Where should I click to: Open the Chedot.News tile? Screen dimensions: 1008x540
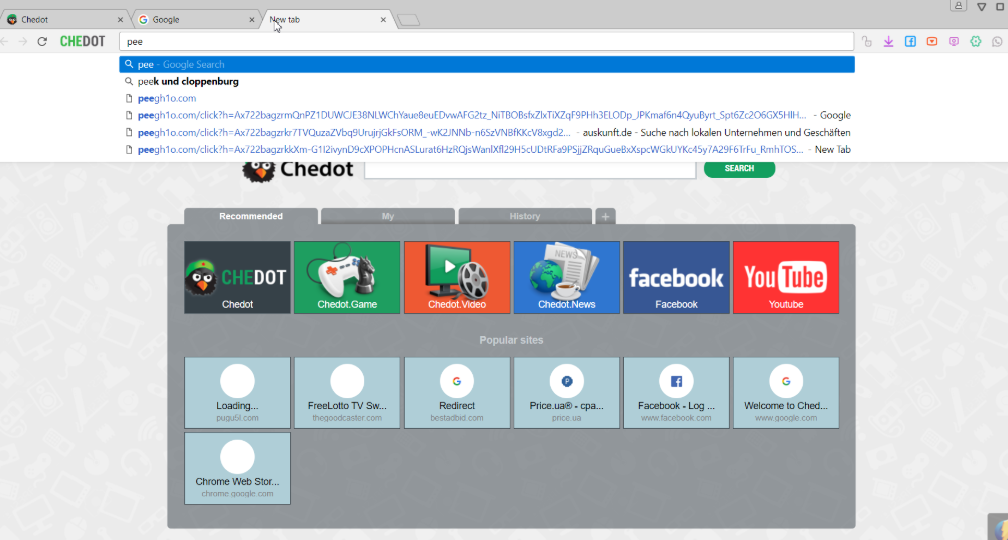[x=566, y=277]
